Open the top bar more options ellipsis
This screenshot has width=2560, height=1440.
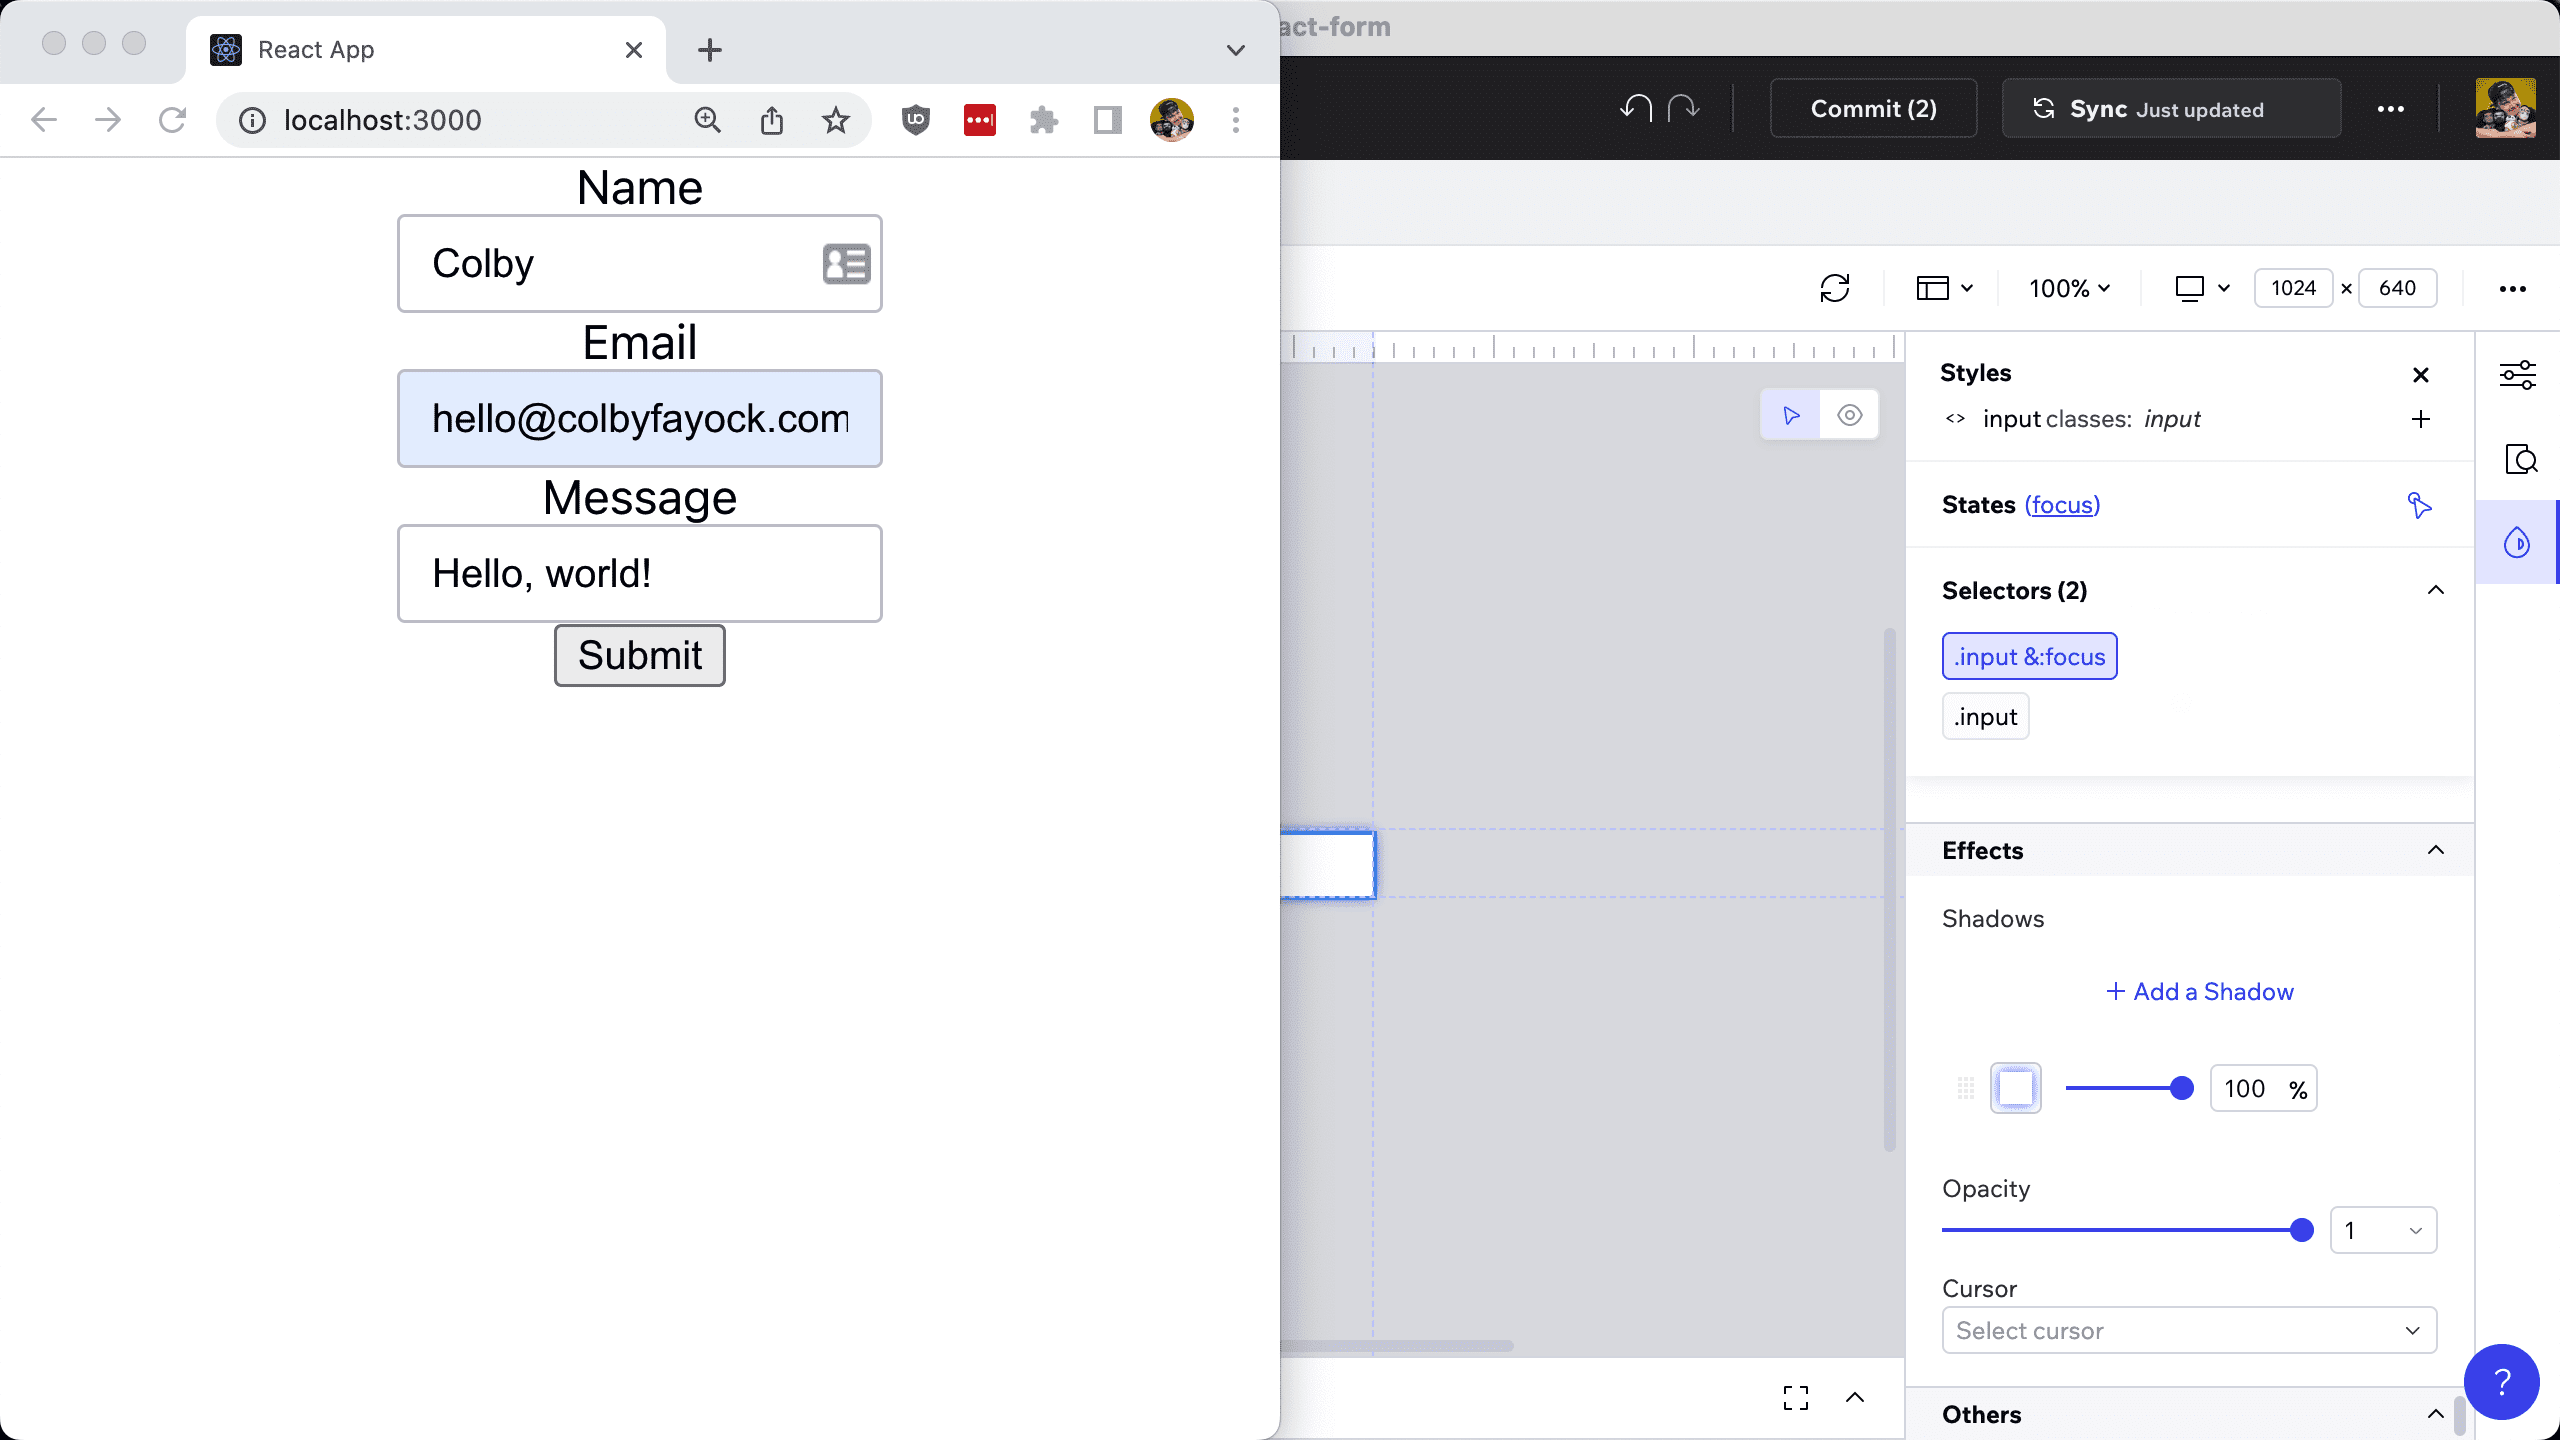2390,109
